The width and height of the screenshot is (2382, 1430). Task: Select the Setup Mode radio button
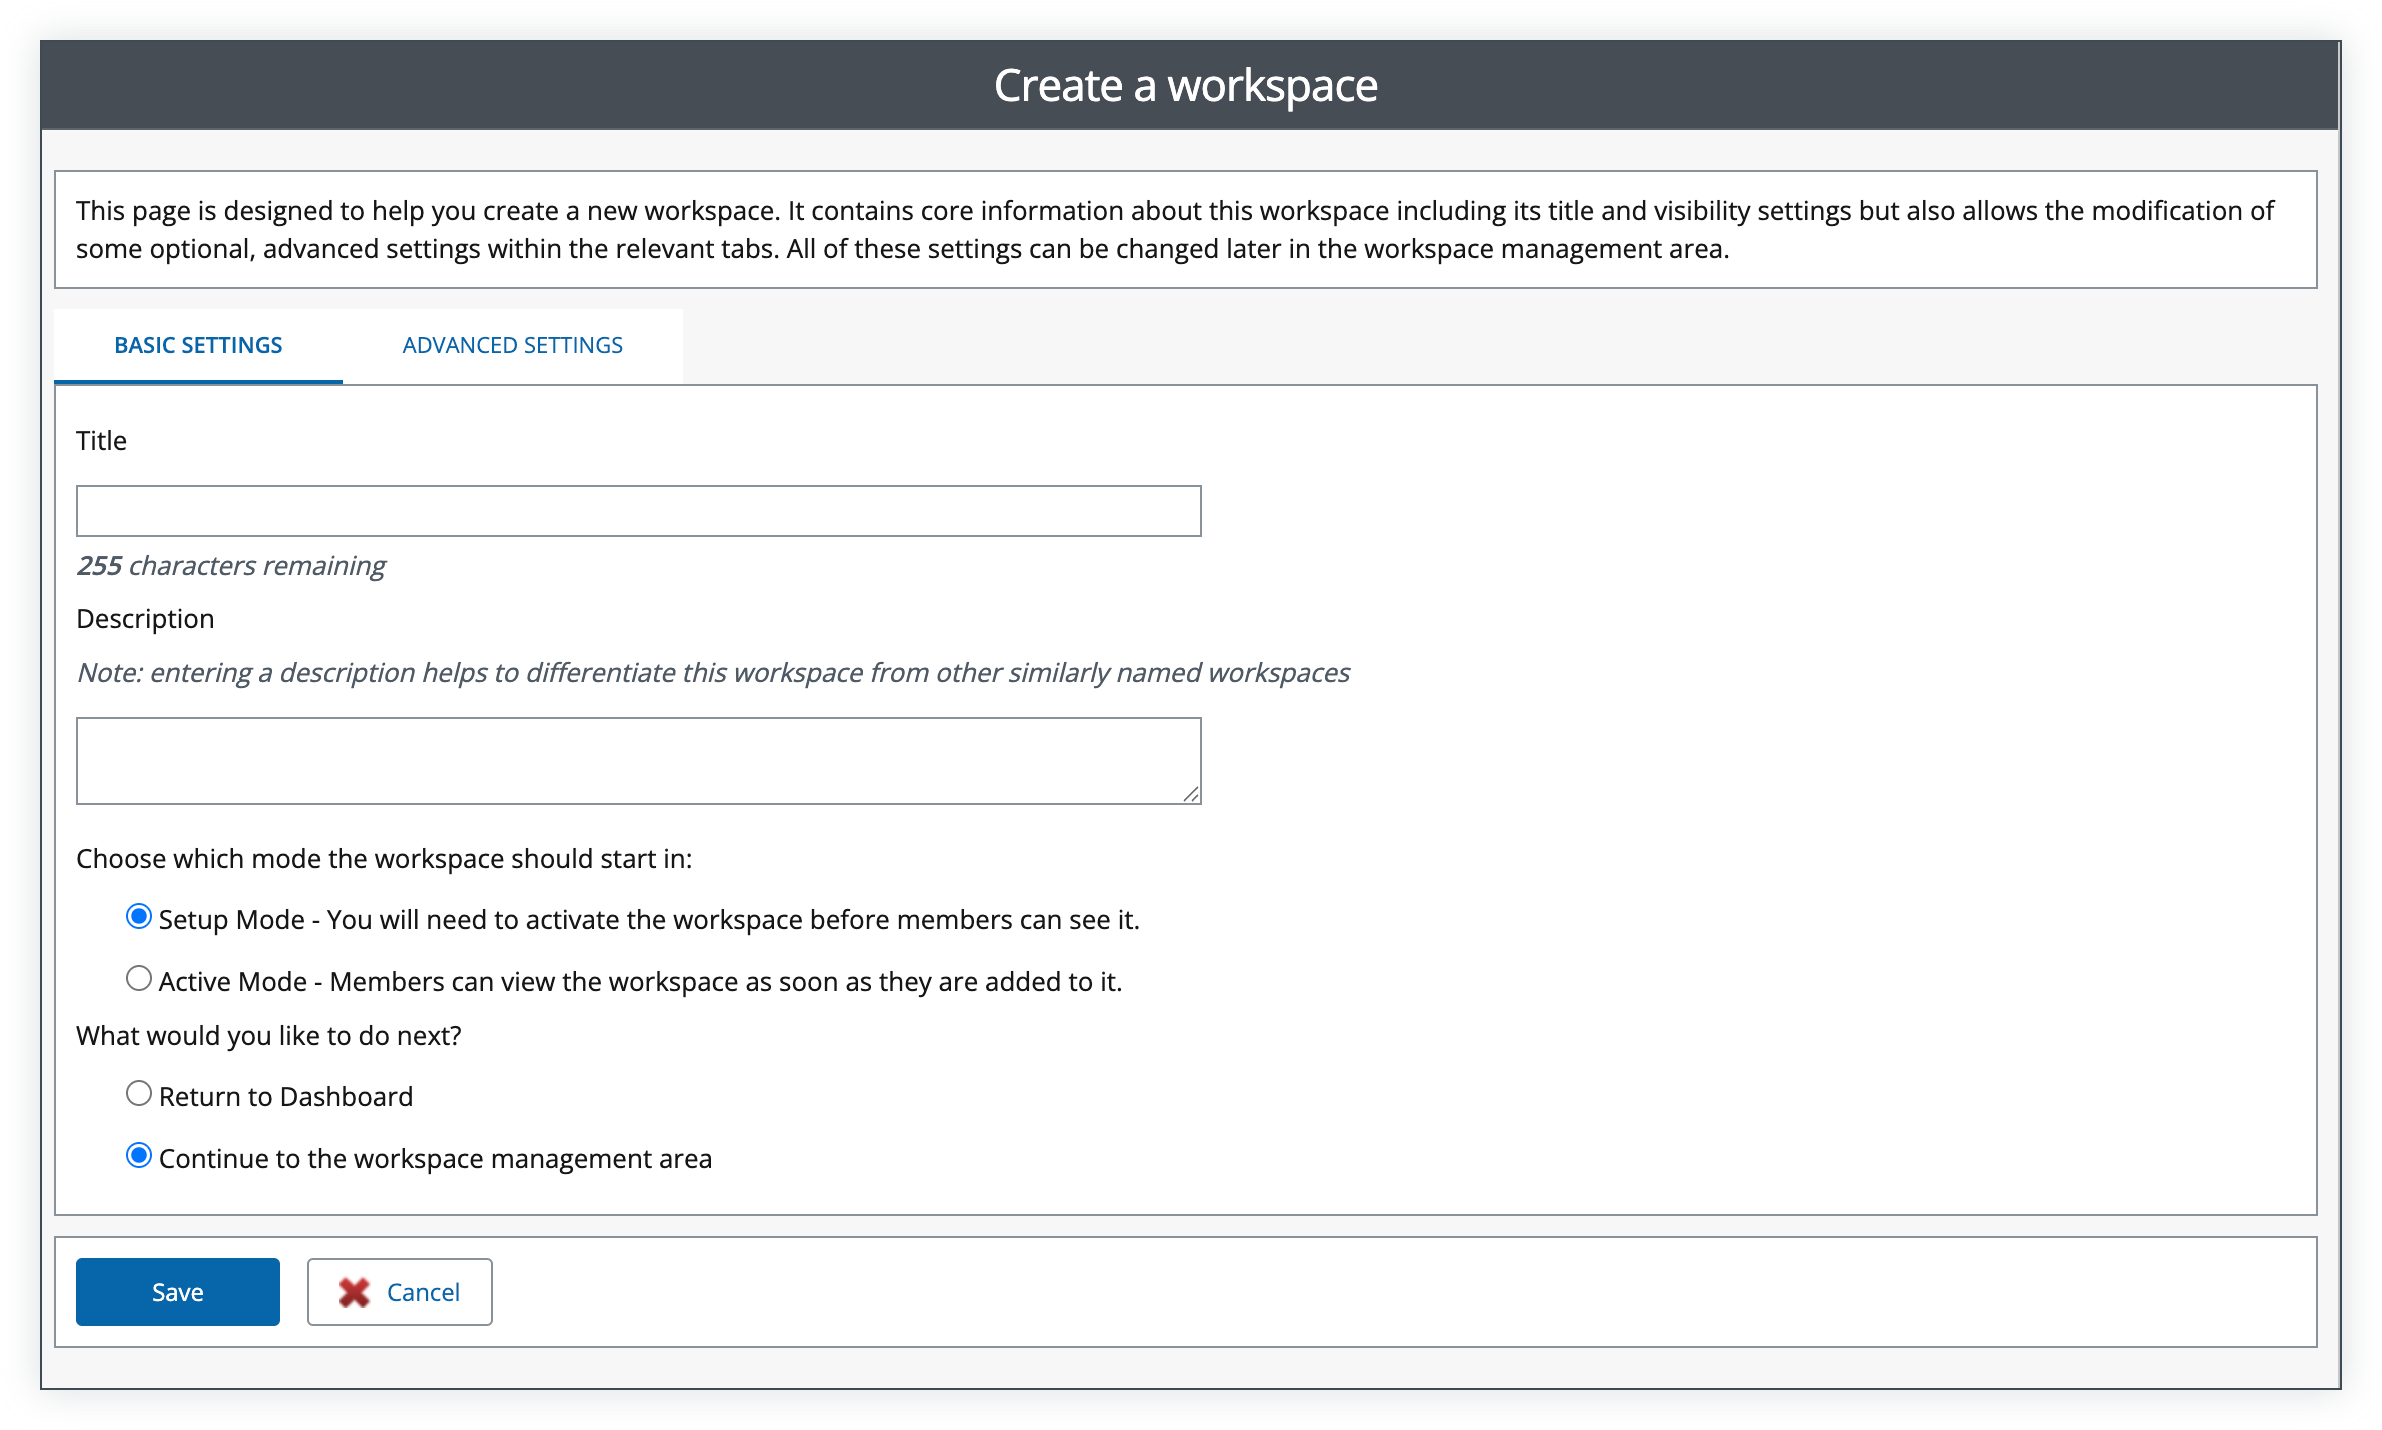139,917
